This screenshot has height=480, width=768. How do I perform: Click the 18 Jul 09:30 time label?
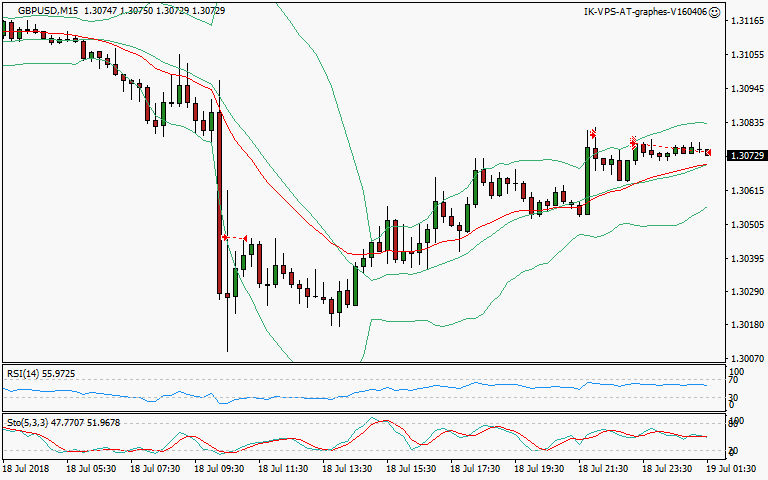click(x=219, y=469)
